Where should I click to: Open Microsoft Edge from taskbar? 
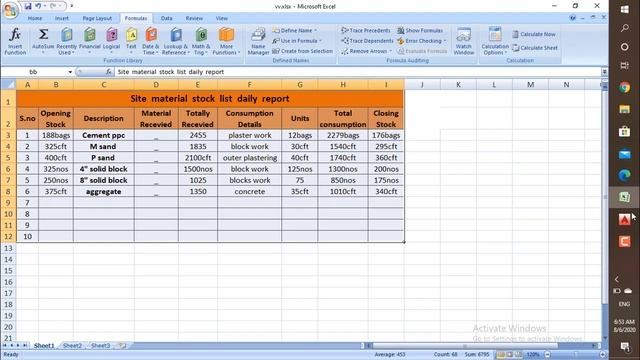click(624, 175)
